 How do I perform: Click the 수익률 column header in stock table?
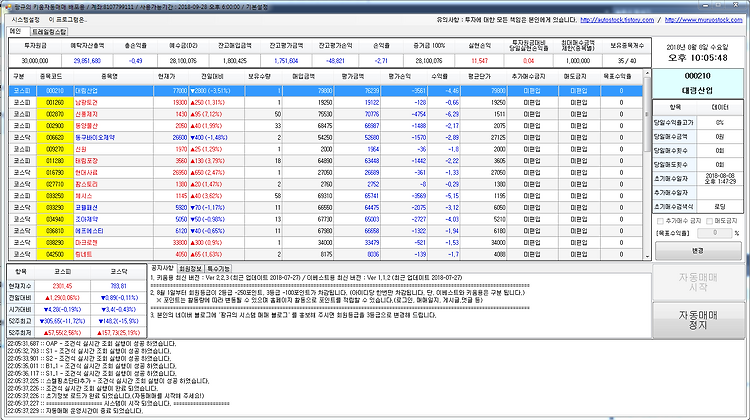[440, 77]
